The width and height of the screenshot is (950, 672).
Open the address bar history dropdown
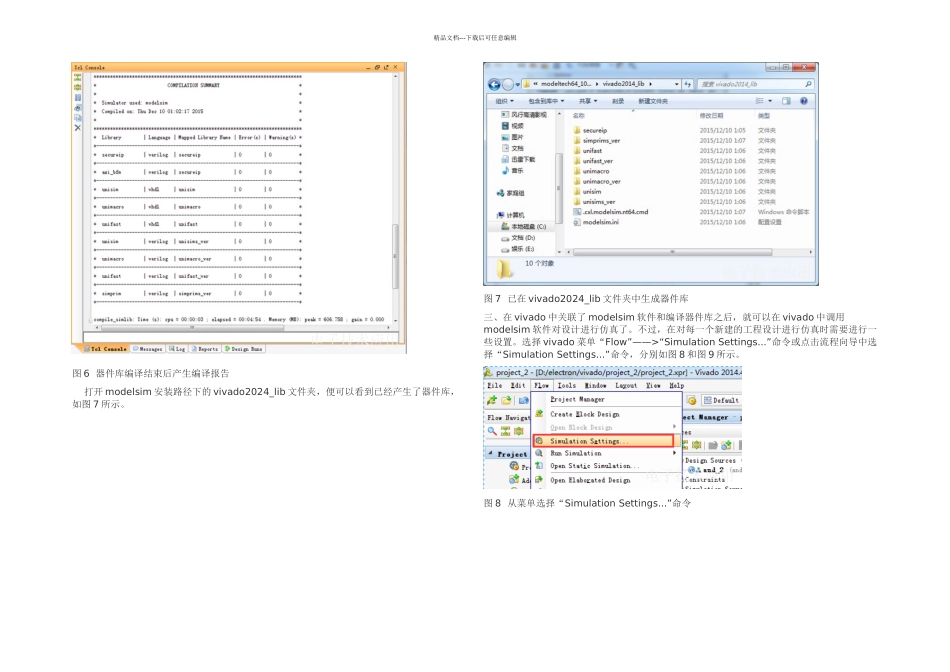676,84
